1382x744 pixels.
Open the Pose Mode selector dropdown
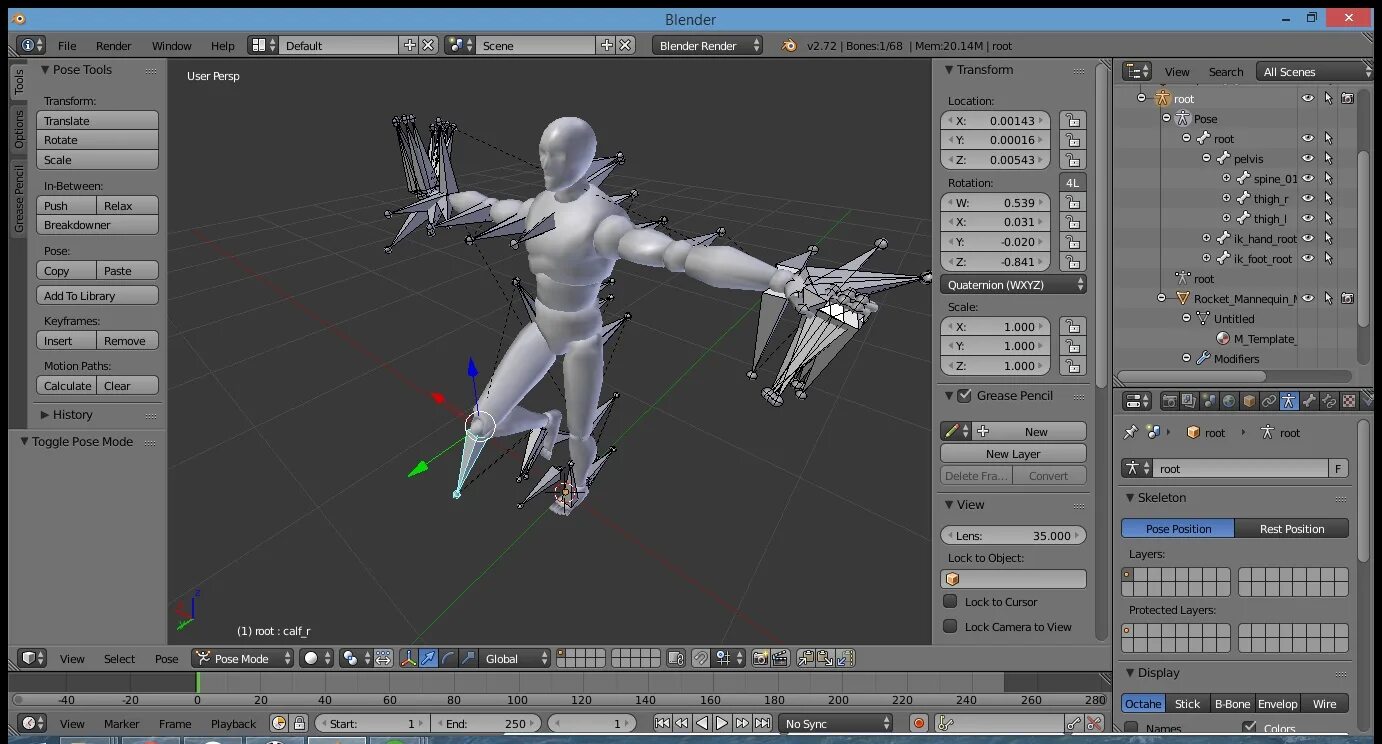pos(243,658)
